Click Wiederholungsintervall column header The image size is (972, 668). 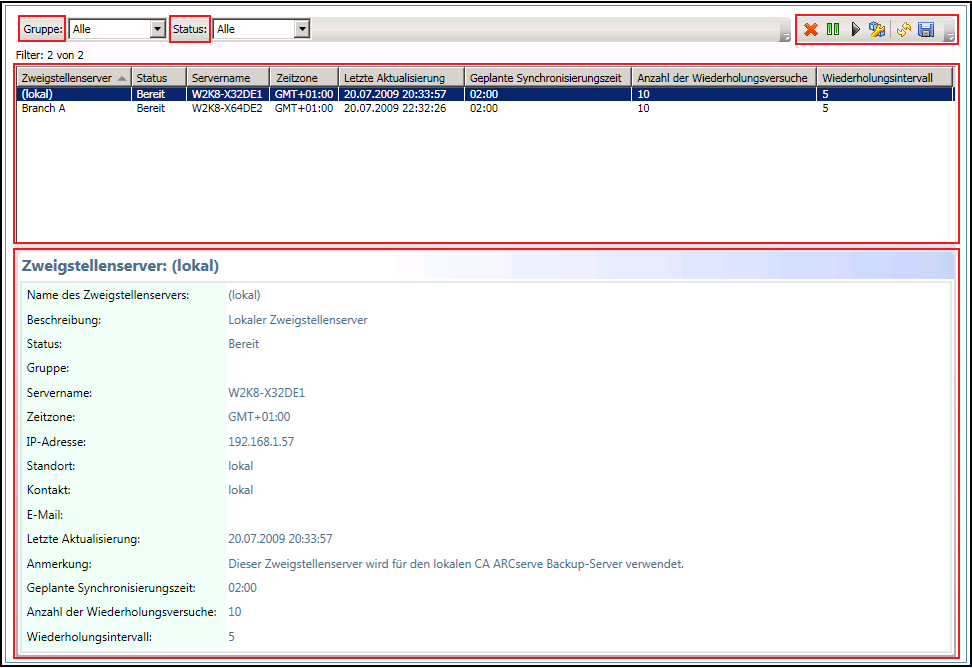point(885,77)
